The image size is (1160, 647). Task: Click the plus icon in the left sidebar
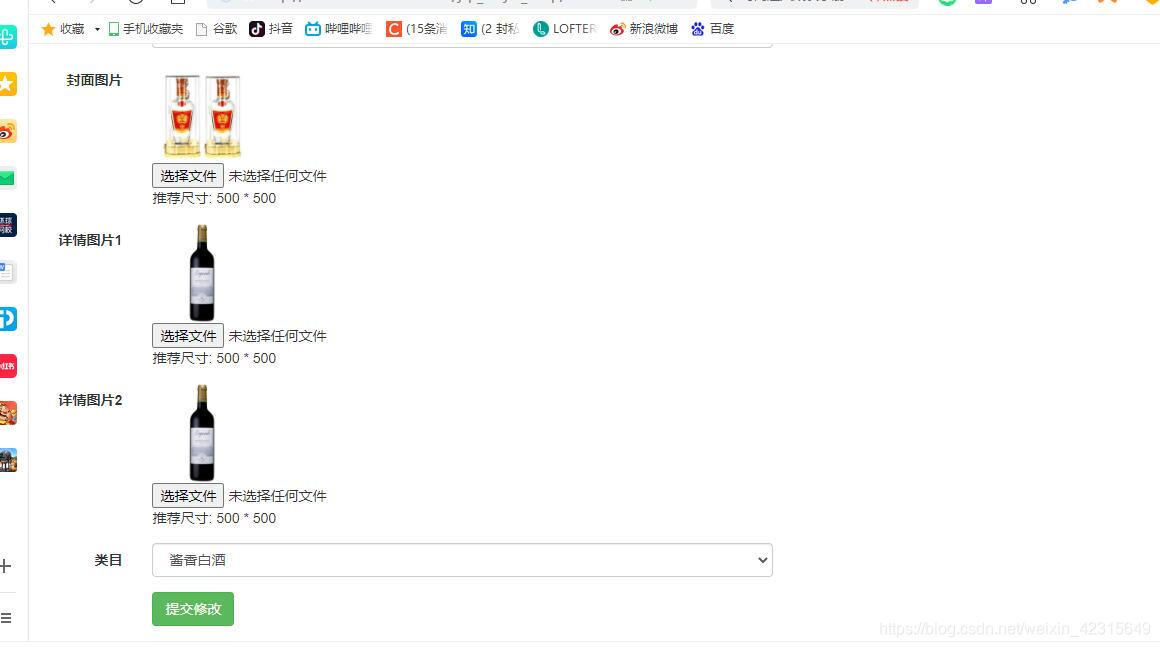pyautogui.click(x=7, y=566)
